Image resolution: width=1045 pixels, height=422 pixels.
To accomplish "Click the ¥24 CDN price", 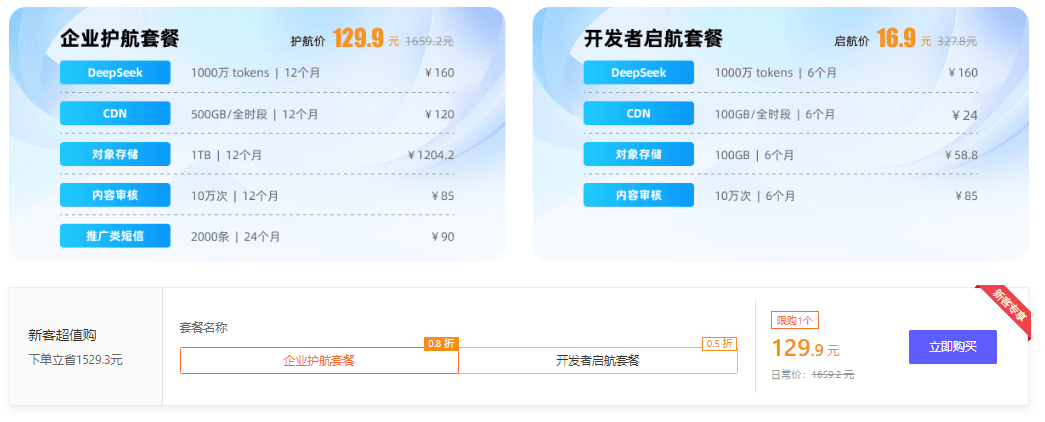I will coord(965,115).
